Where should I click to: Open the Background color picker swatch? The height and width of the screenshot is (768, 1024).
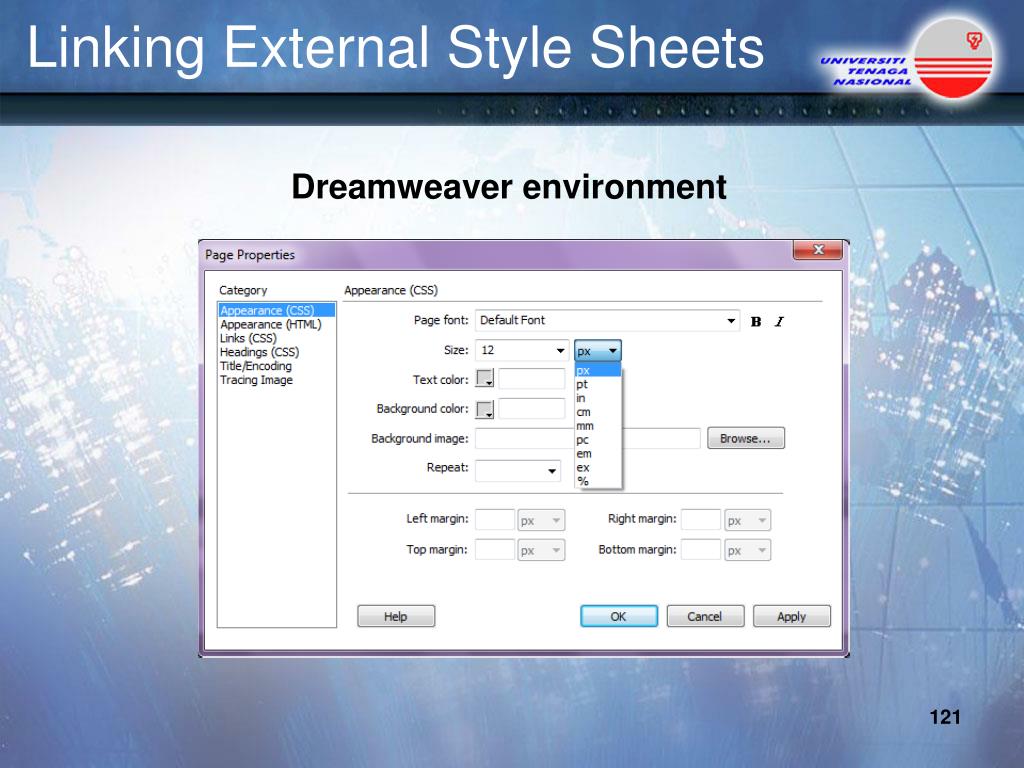pos(485,409)
